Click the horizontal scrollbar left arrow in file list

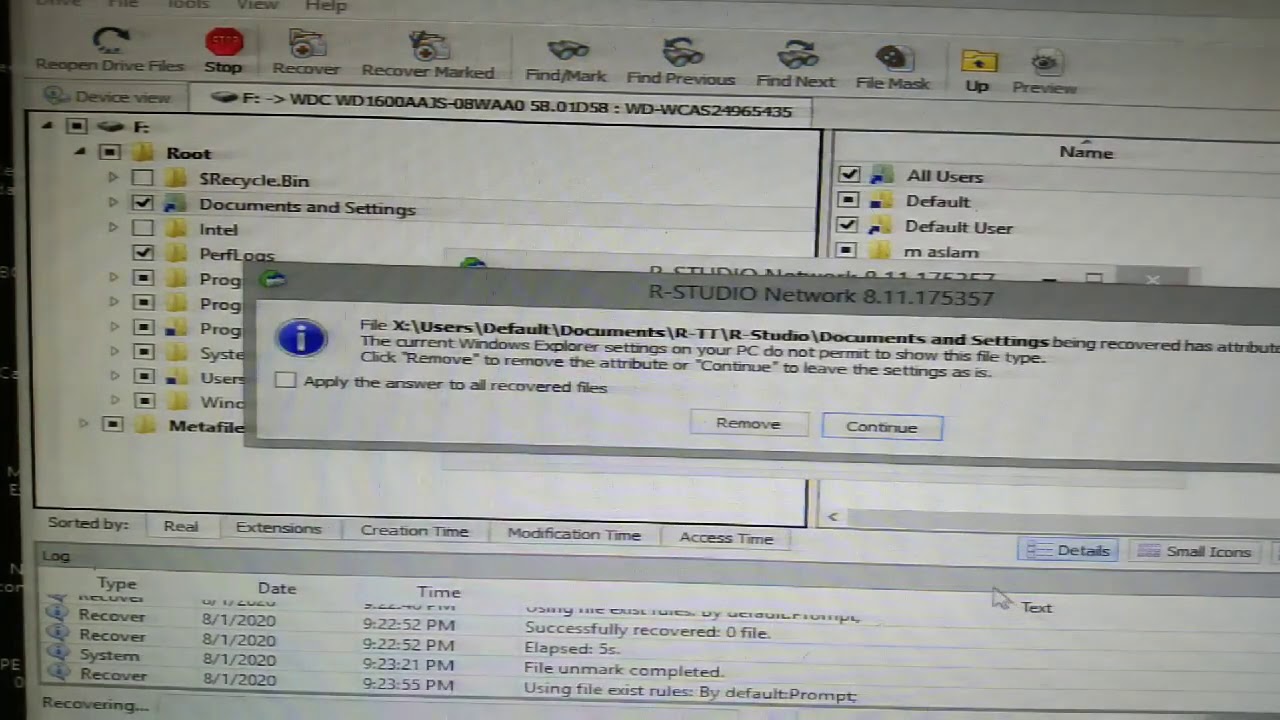(832, 517)
